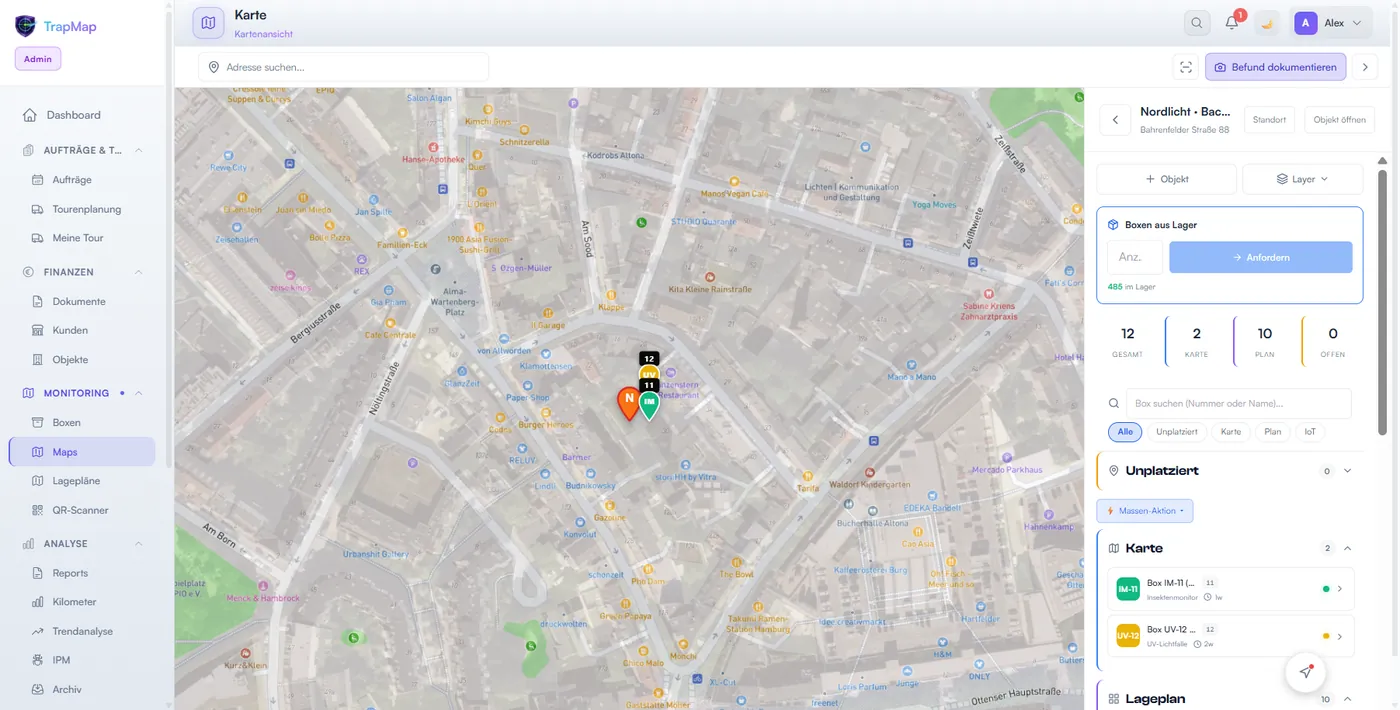Toggle dark mode moon icon

tap(1267, 23)
